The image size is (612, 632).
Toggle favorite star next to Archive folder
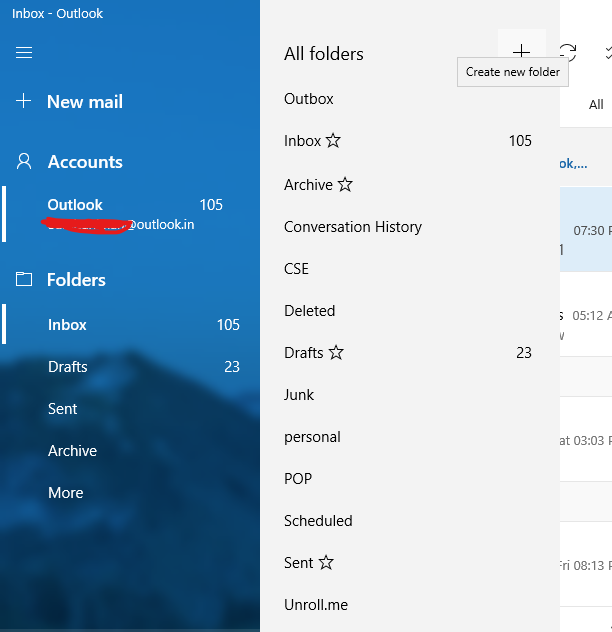click(345, 185)
